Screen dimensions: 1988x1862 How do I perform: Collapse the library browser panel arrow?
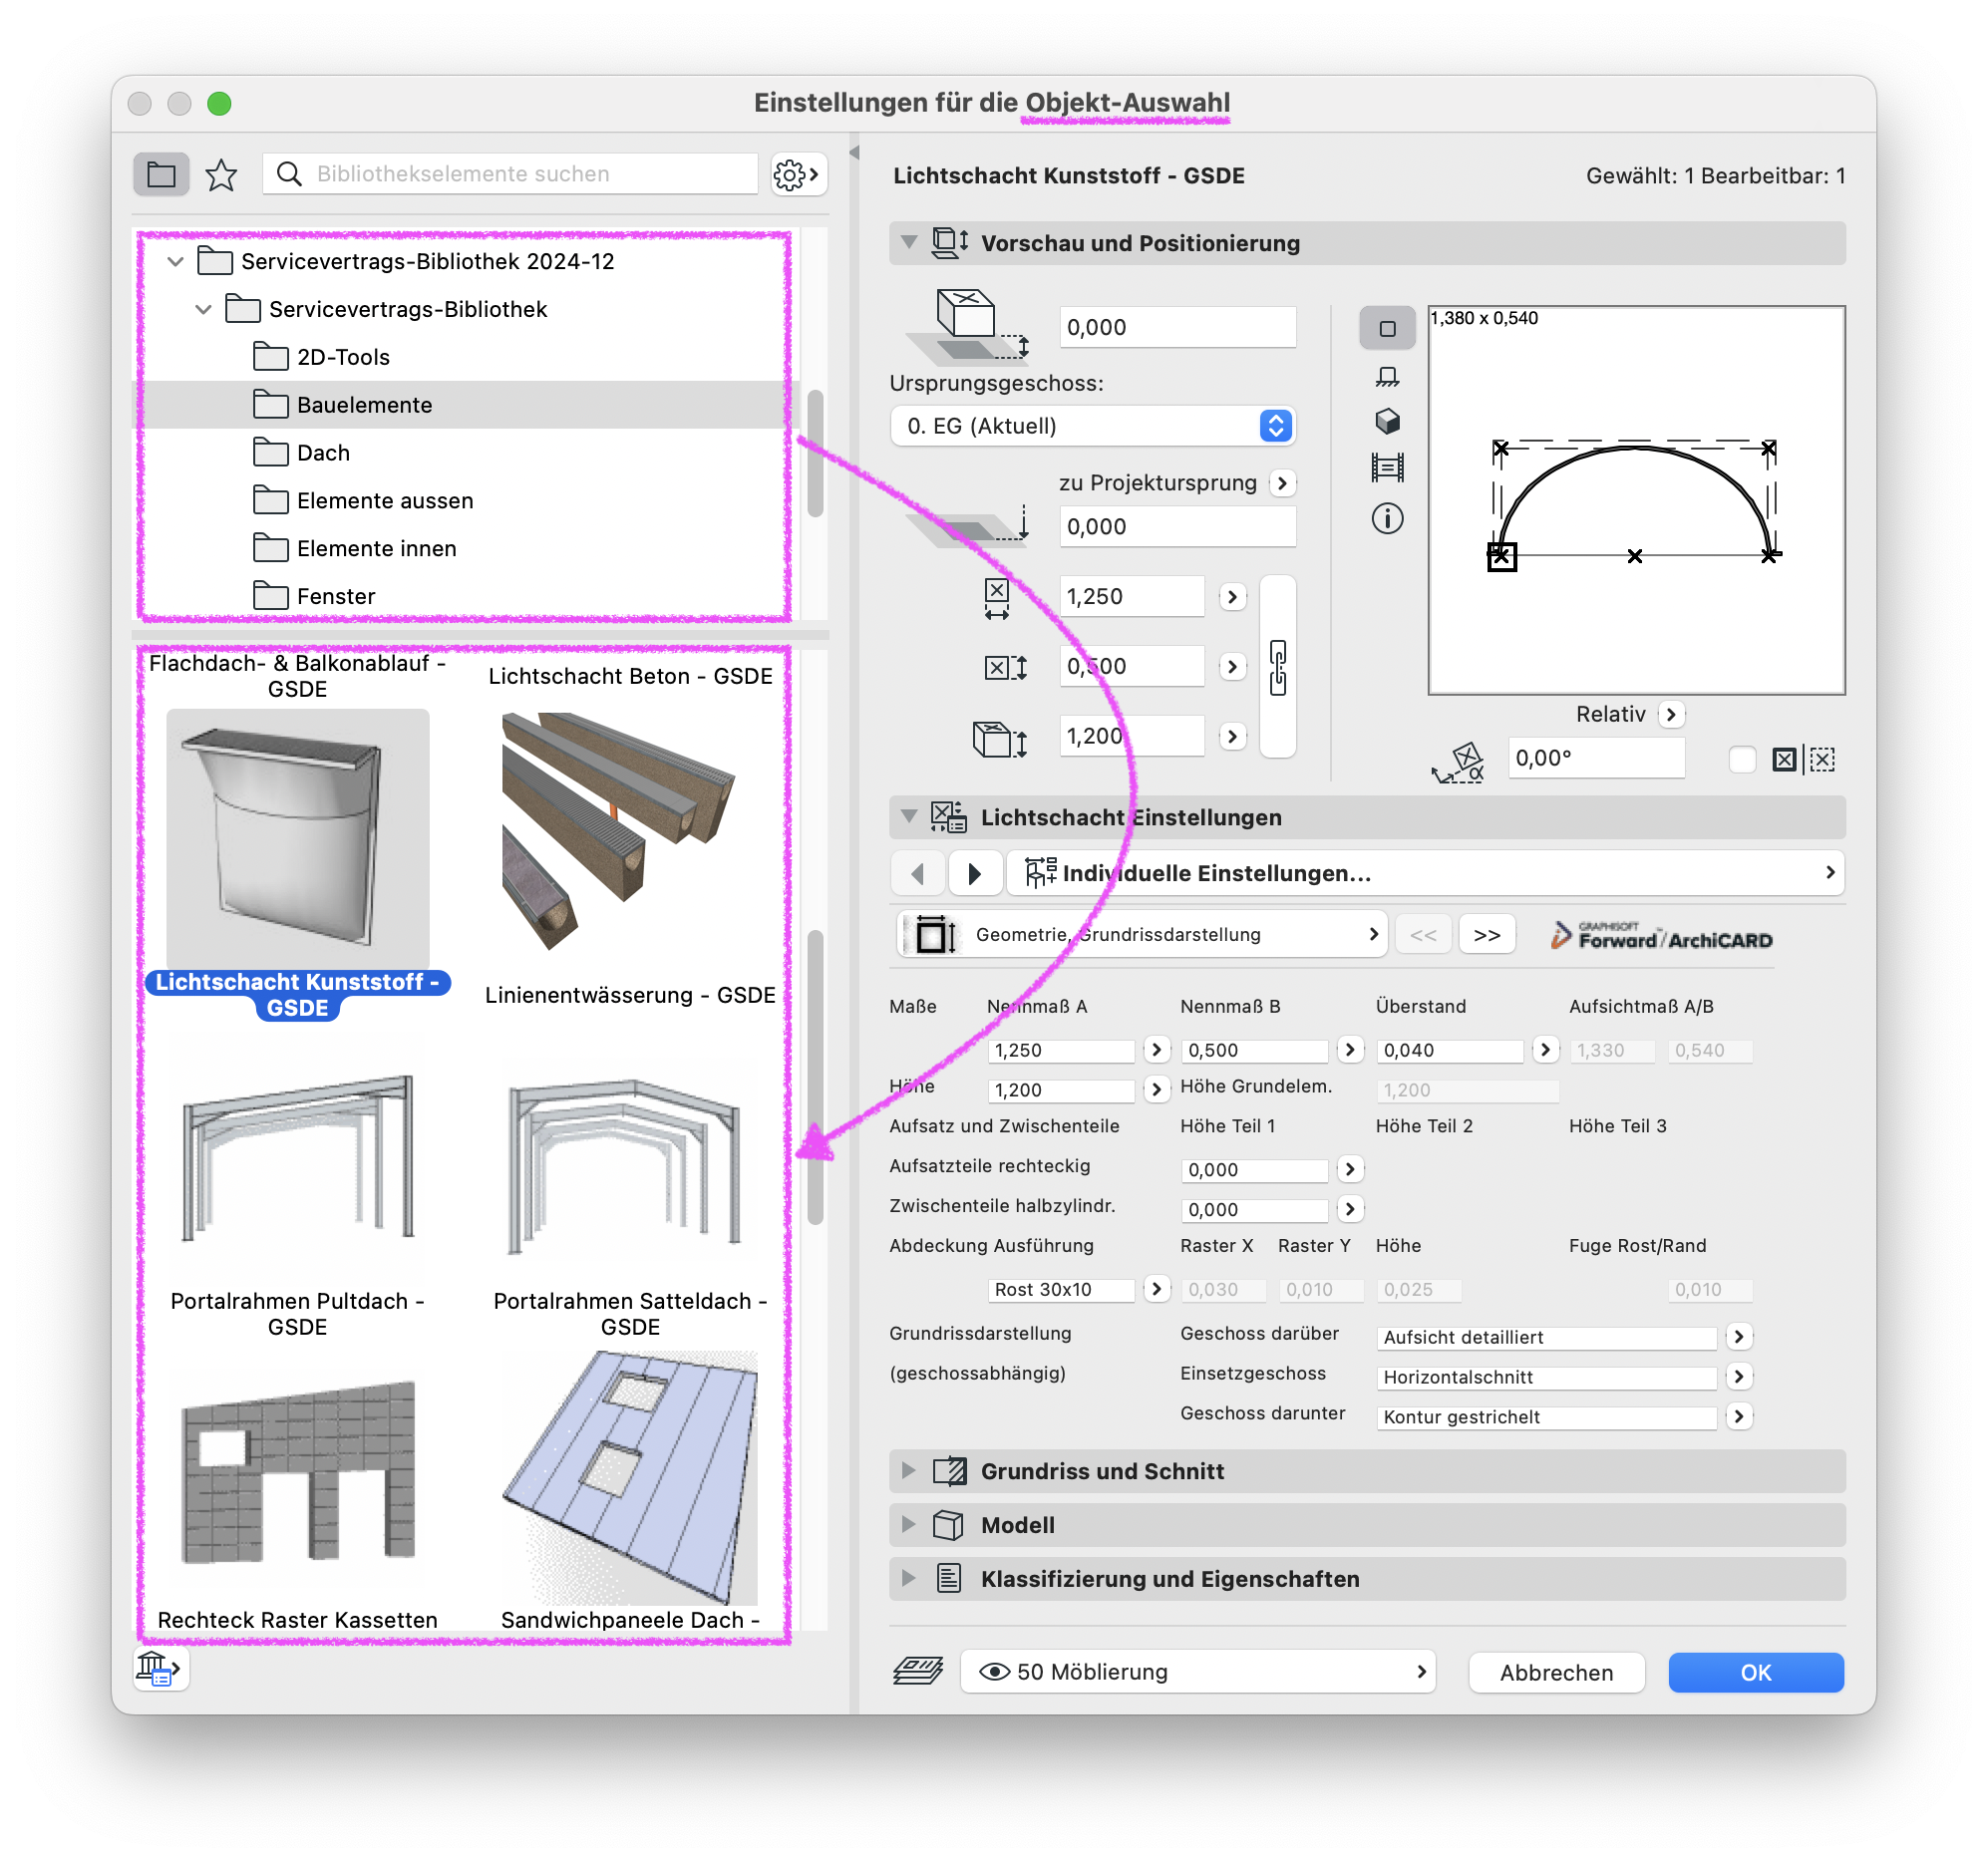(854, 152)
